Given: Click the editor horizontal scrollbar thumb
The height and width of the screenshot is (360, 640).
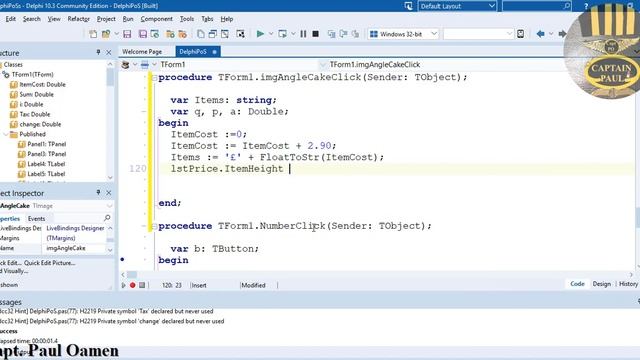Looking at the screenshot, I should click(132, 275).
